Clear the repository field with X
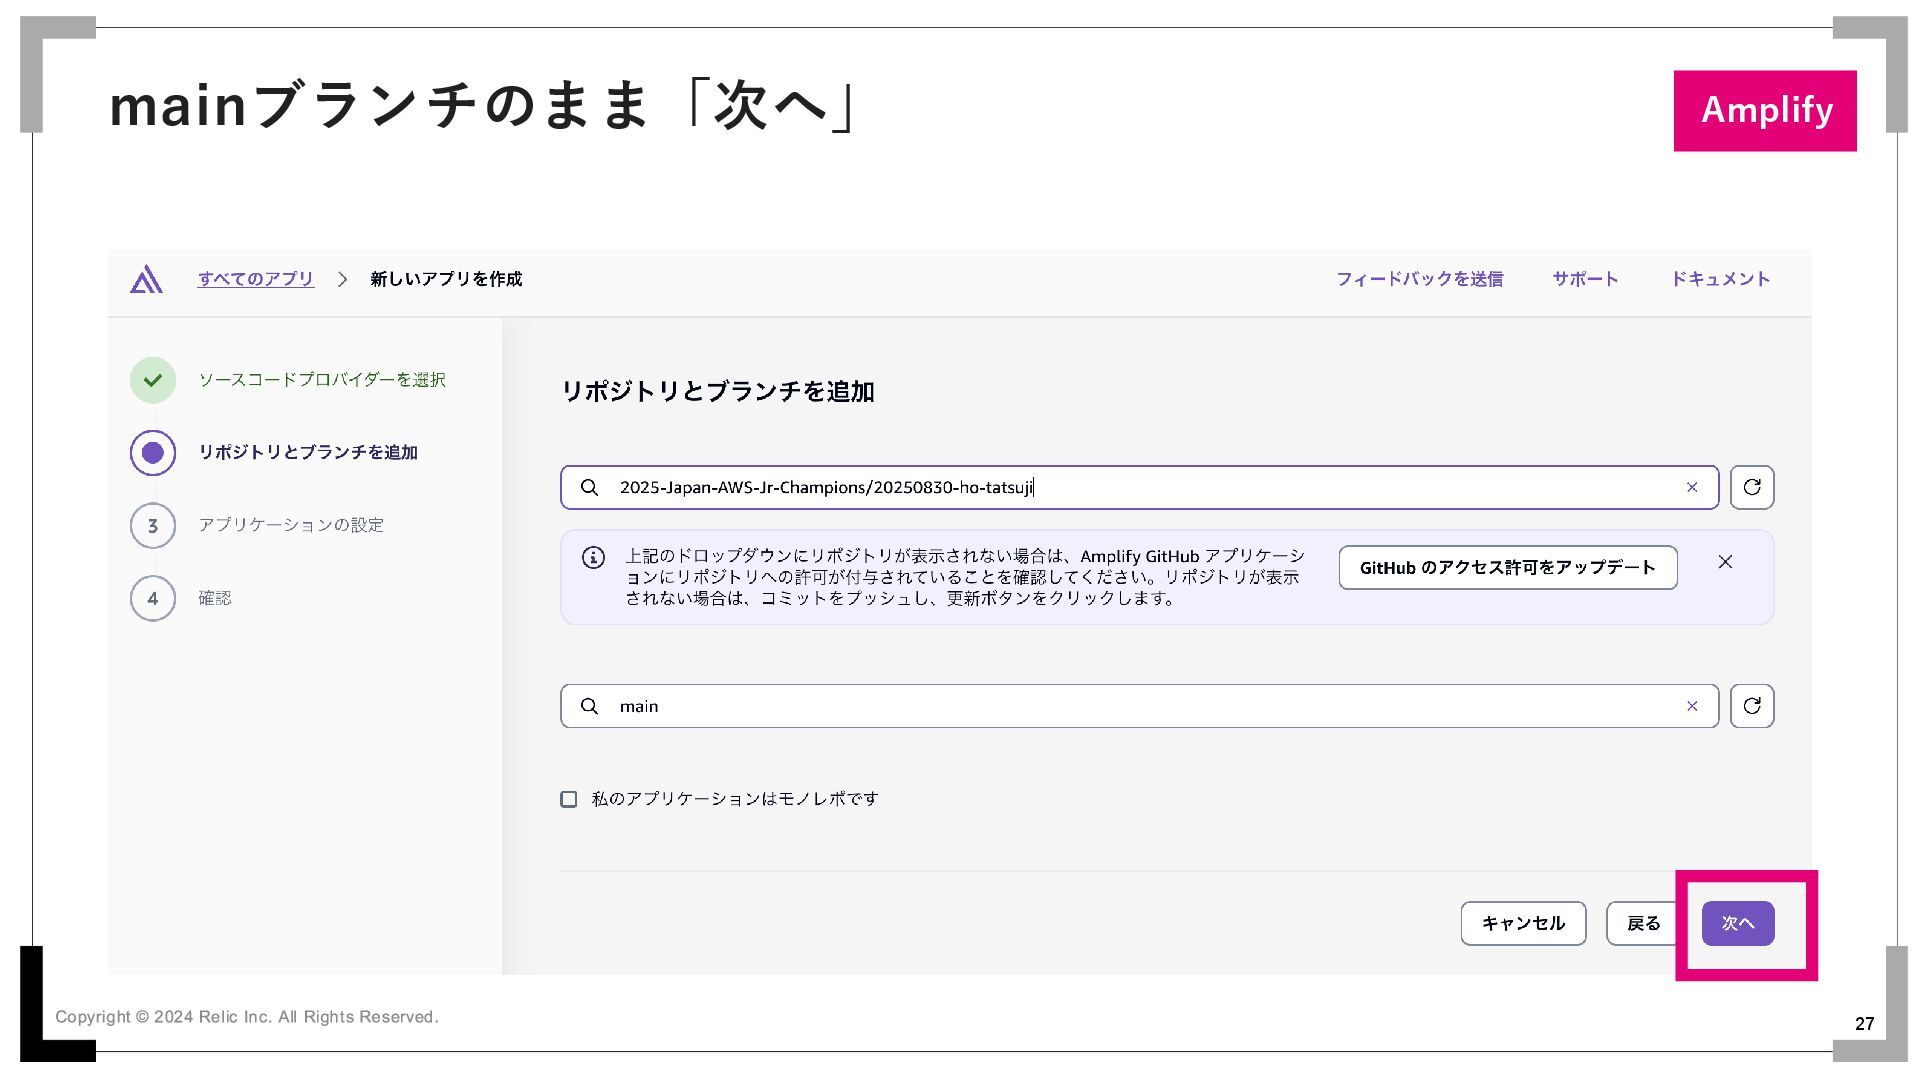The width and height of the screenshot is (1920, 1080). 1692,487
